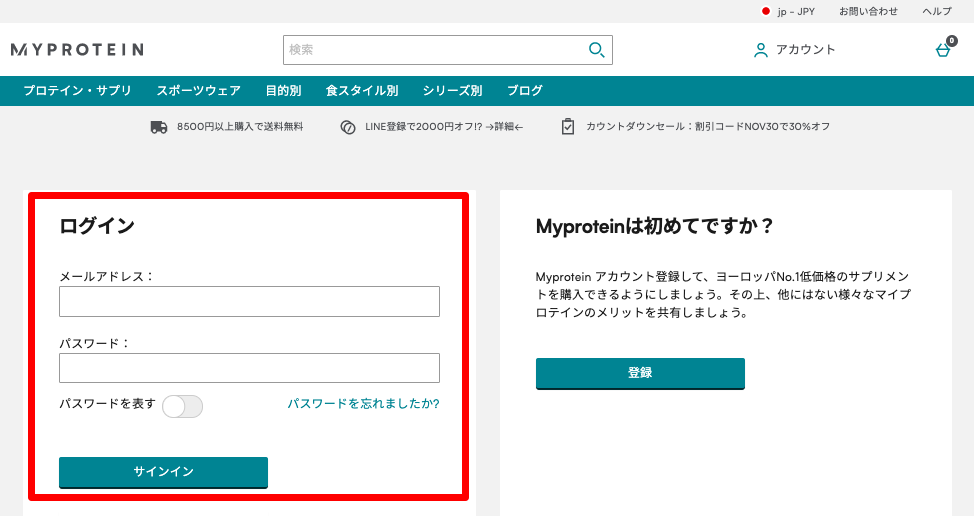Open the プロテイン・サプリ menu
This screenshot has height=516, width=974.
(x=78, y=91)
